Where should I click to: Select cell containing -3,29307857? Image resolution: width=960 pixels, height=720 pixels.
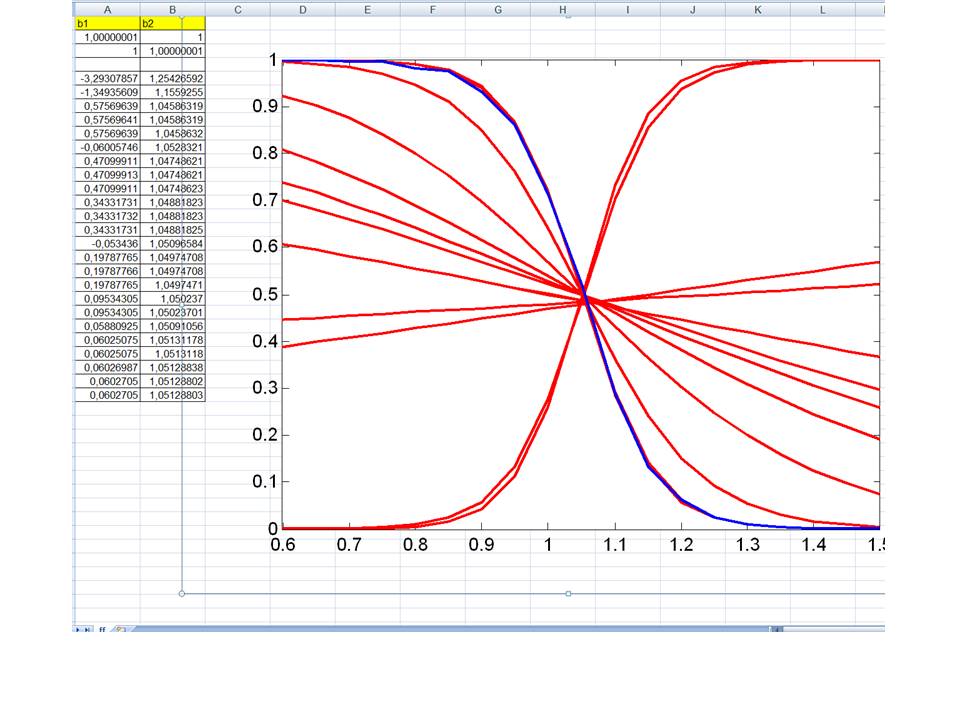tap(107, 77)
